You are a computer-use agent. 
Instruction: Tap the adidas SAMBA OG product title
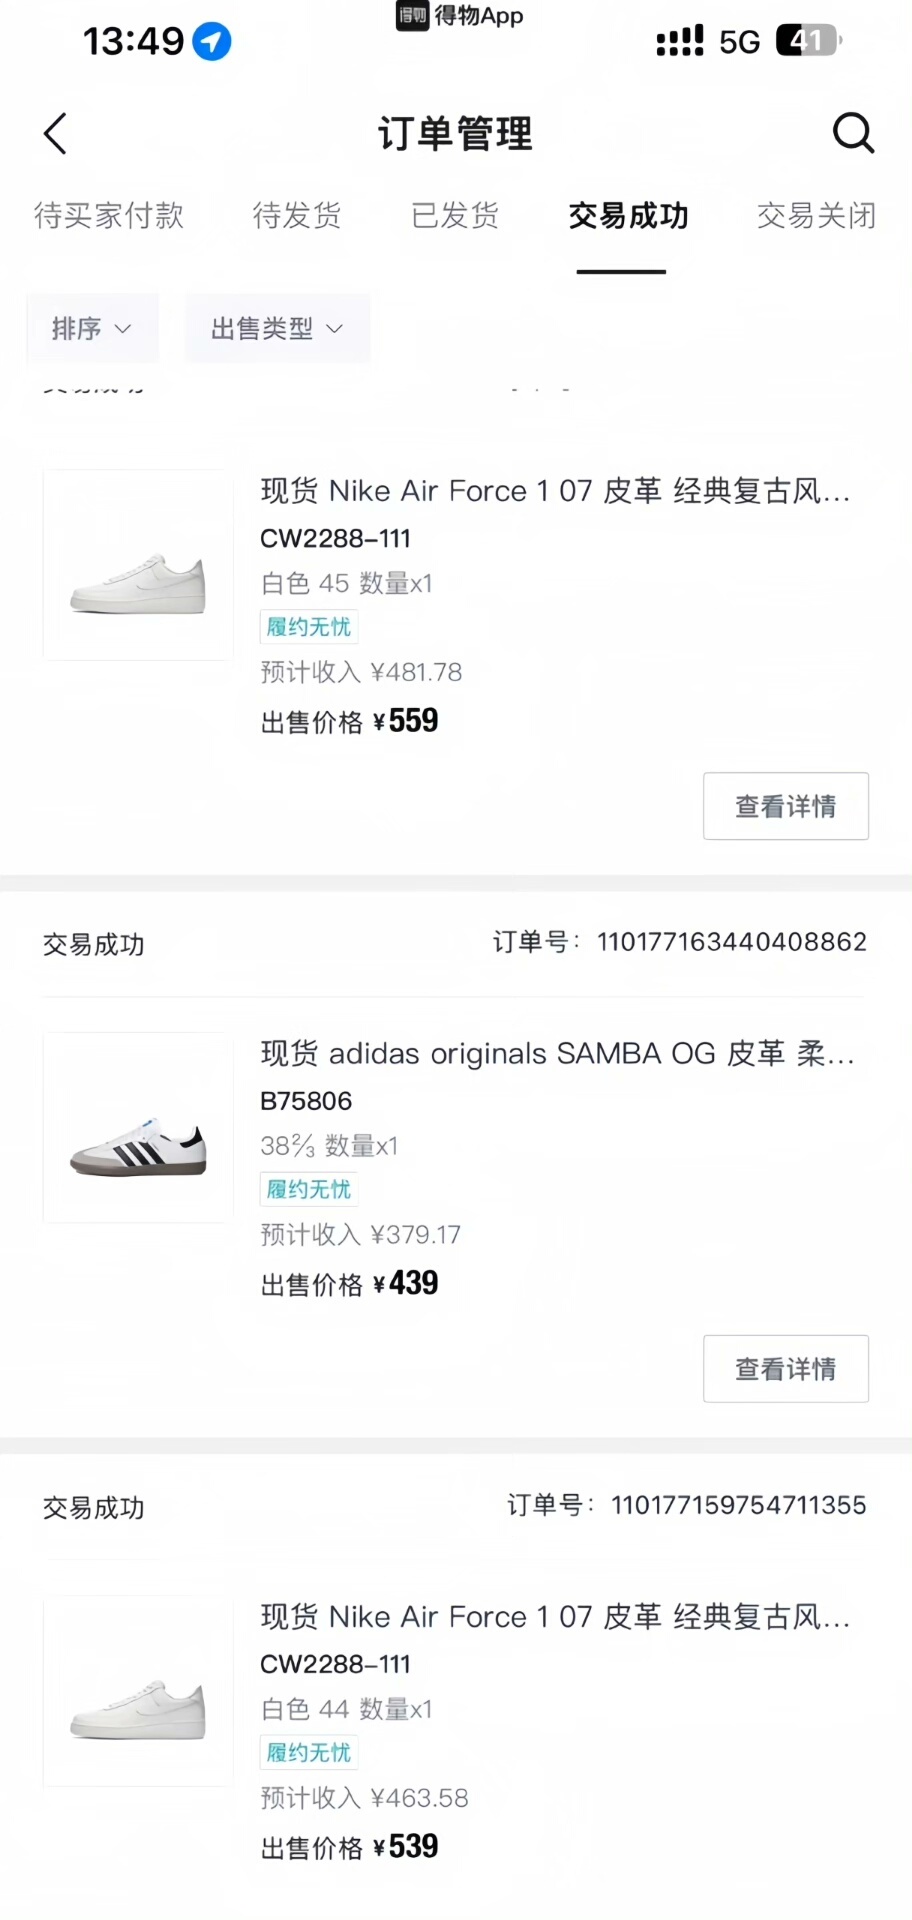pos(557,1054)
